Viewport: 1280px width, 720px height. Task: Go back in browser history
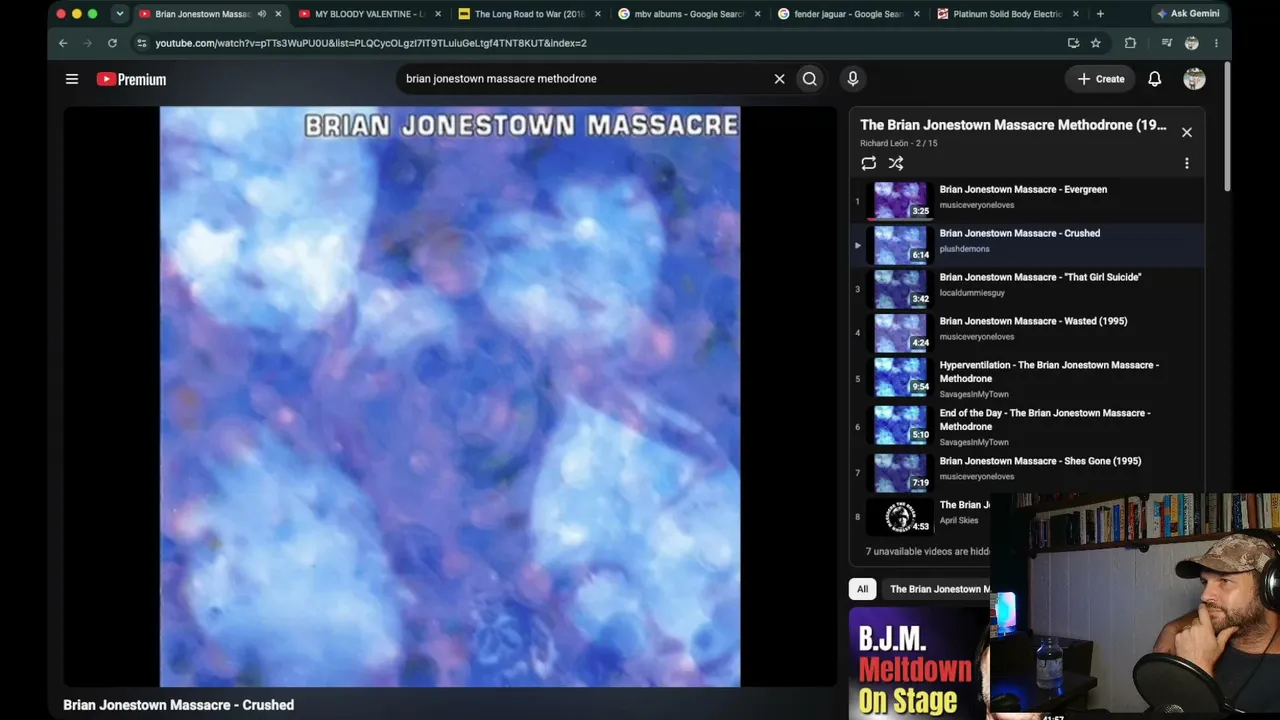click(x=63, y=43)
